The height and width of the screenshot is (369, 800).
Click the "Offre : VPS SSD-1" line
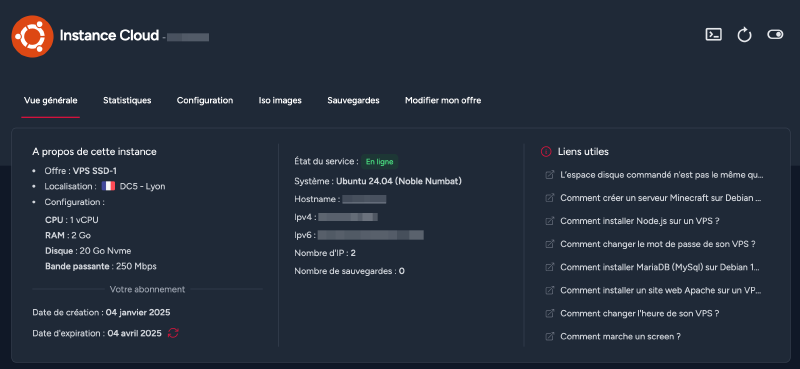(81, 171)
